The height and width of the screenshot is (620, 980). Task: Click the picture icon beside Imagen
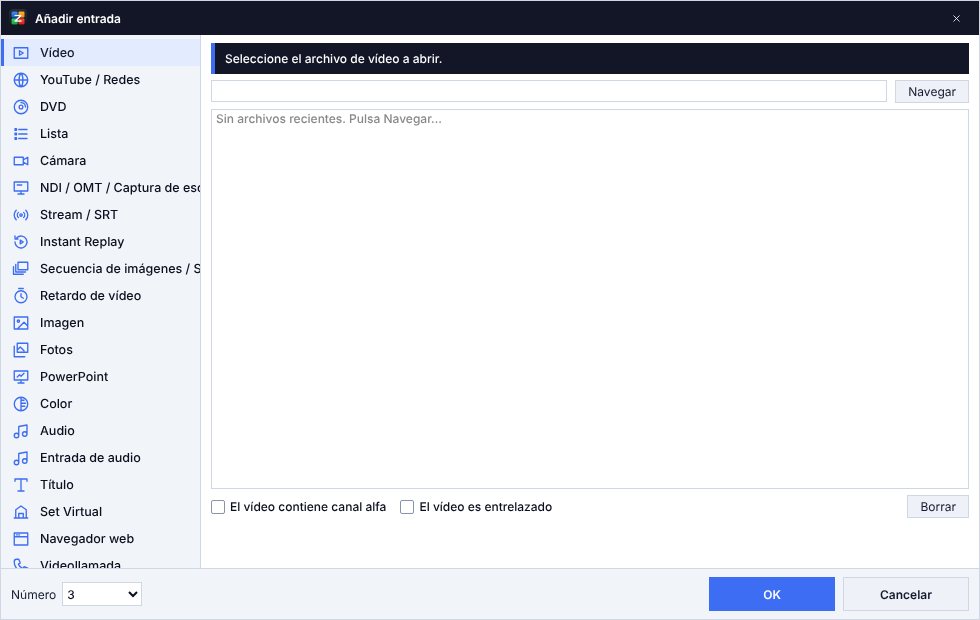(21, 322)
